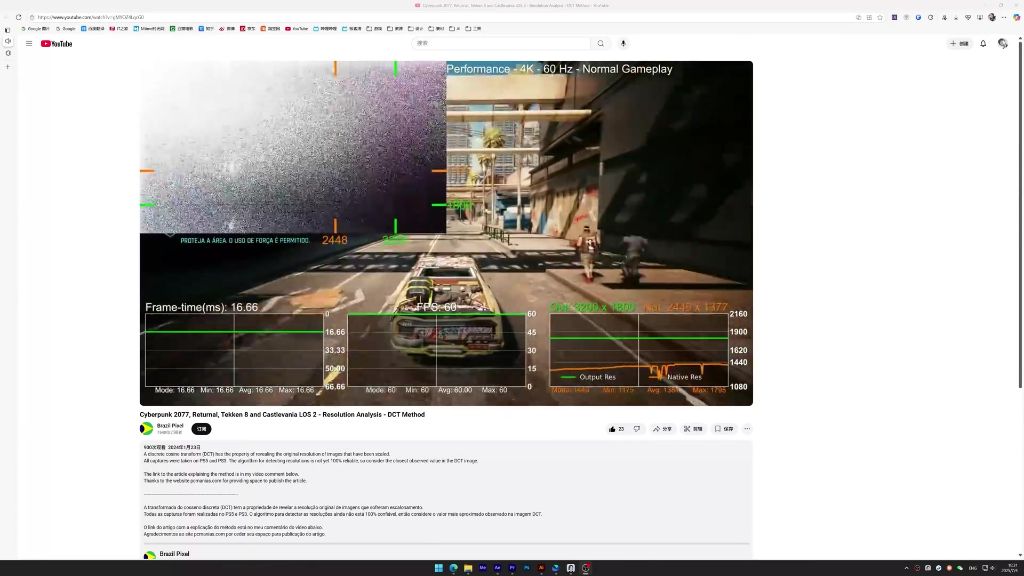Open the browser settings ellipsis menu
The height and width of the screenshot is (576, 1024).
[1004, 17]
